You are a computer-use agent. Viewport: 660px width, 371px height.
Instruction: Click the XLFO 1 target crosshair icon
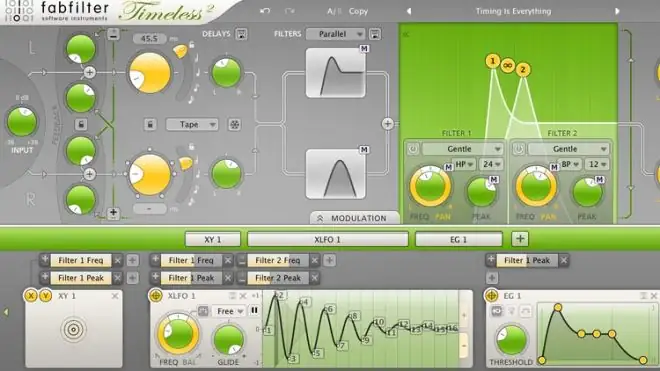click(156, 296)
